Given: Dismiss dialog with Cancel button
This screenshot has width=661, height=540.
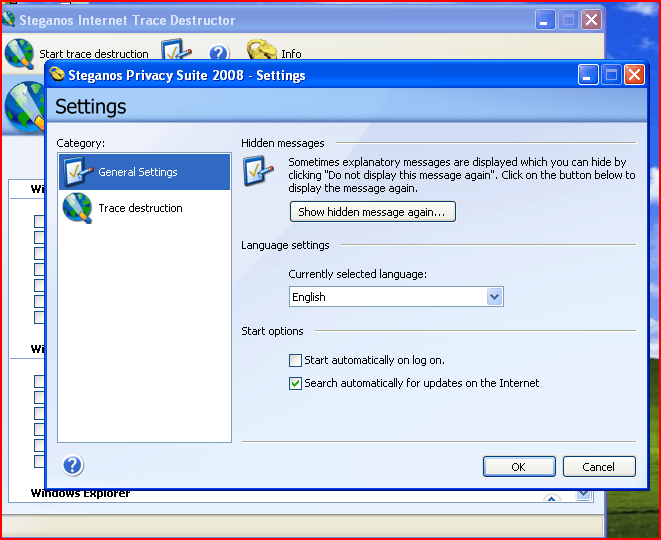Looking at the screenshot, I should click(x=599, y=467).
